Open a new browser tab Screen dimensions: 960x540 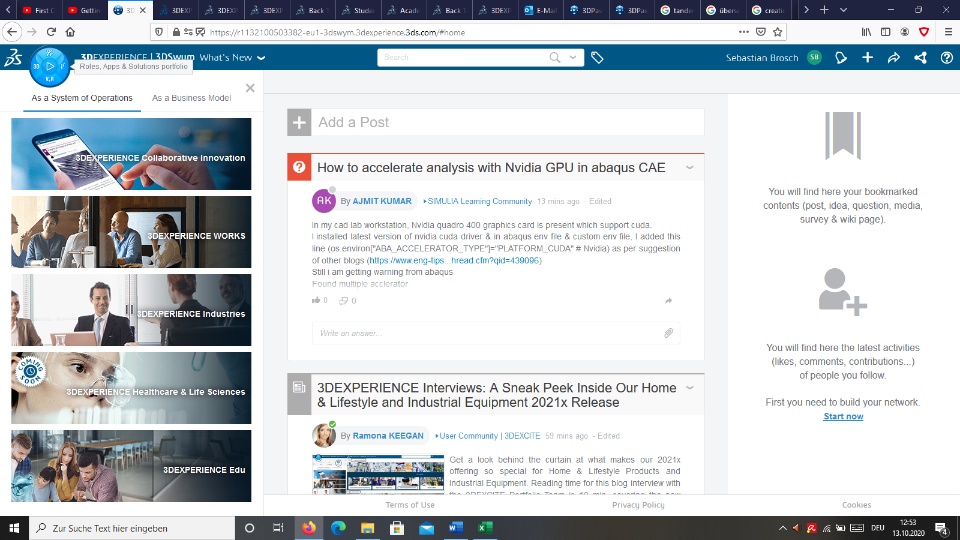pos(824,10)
